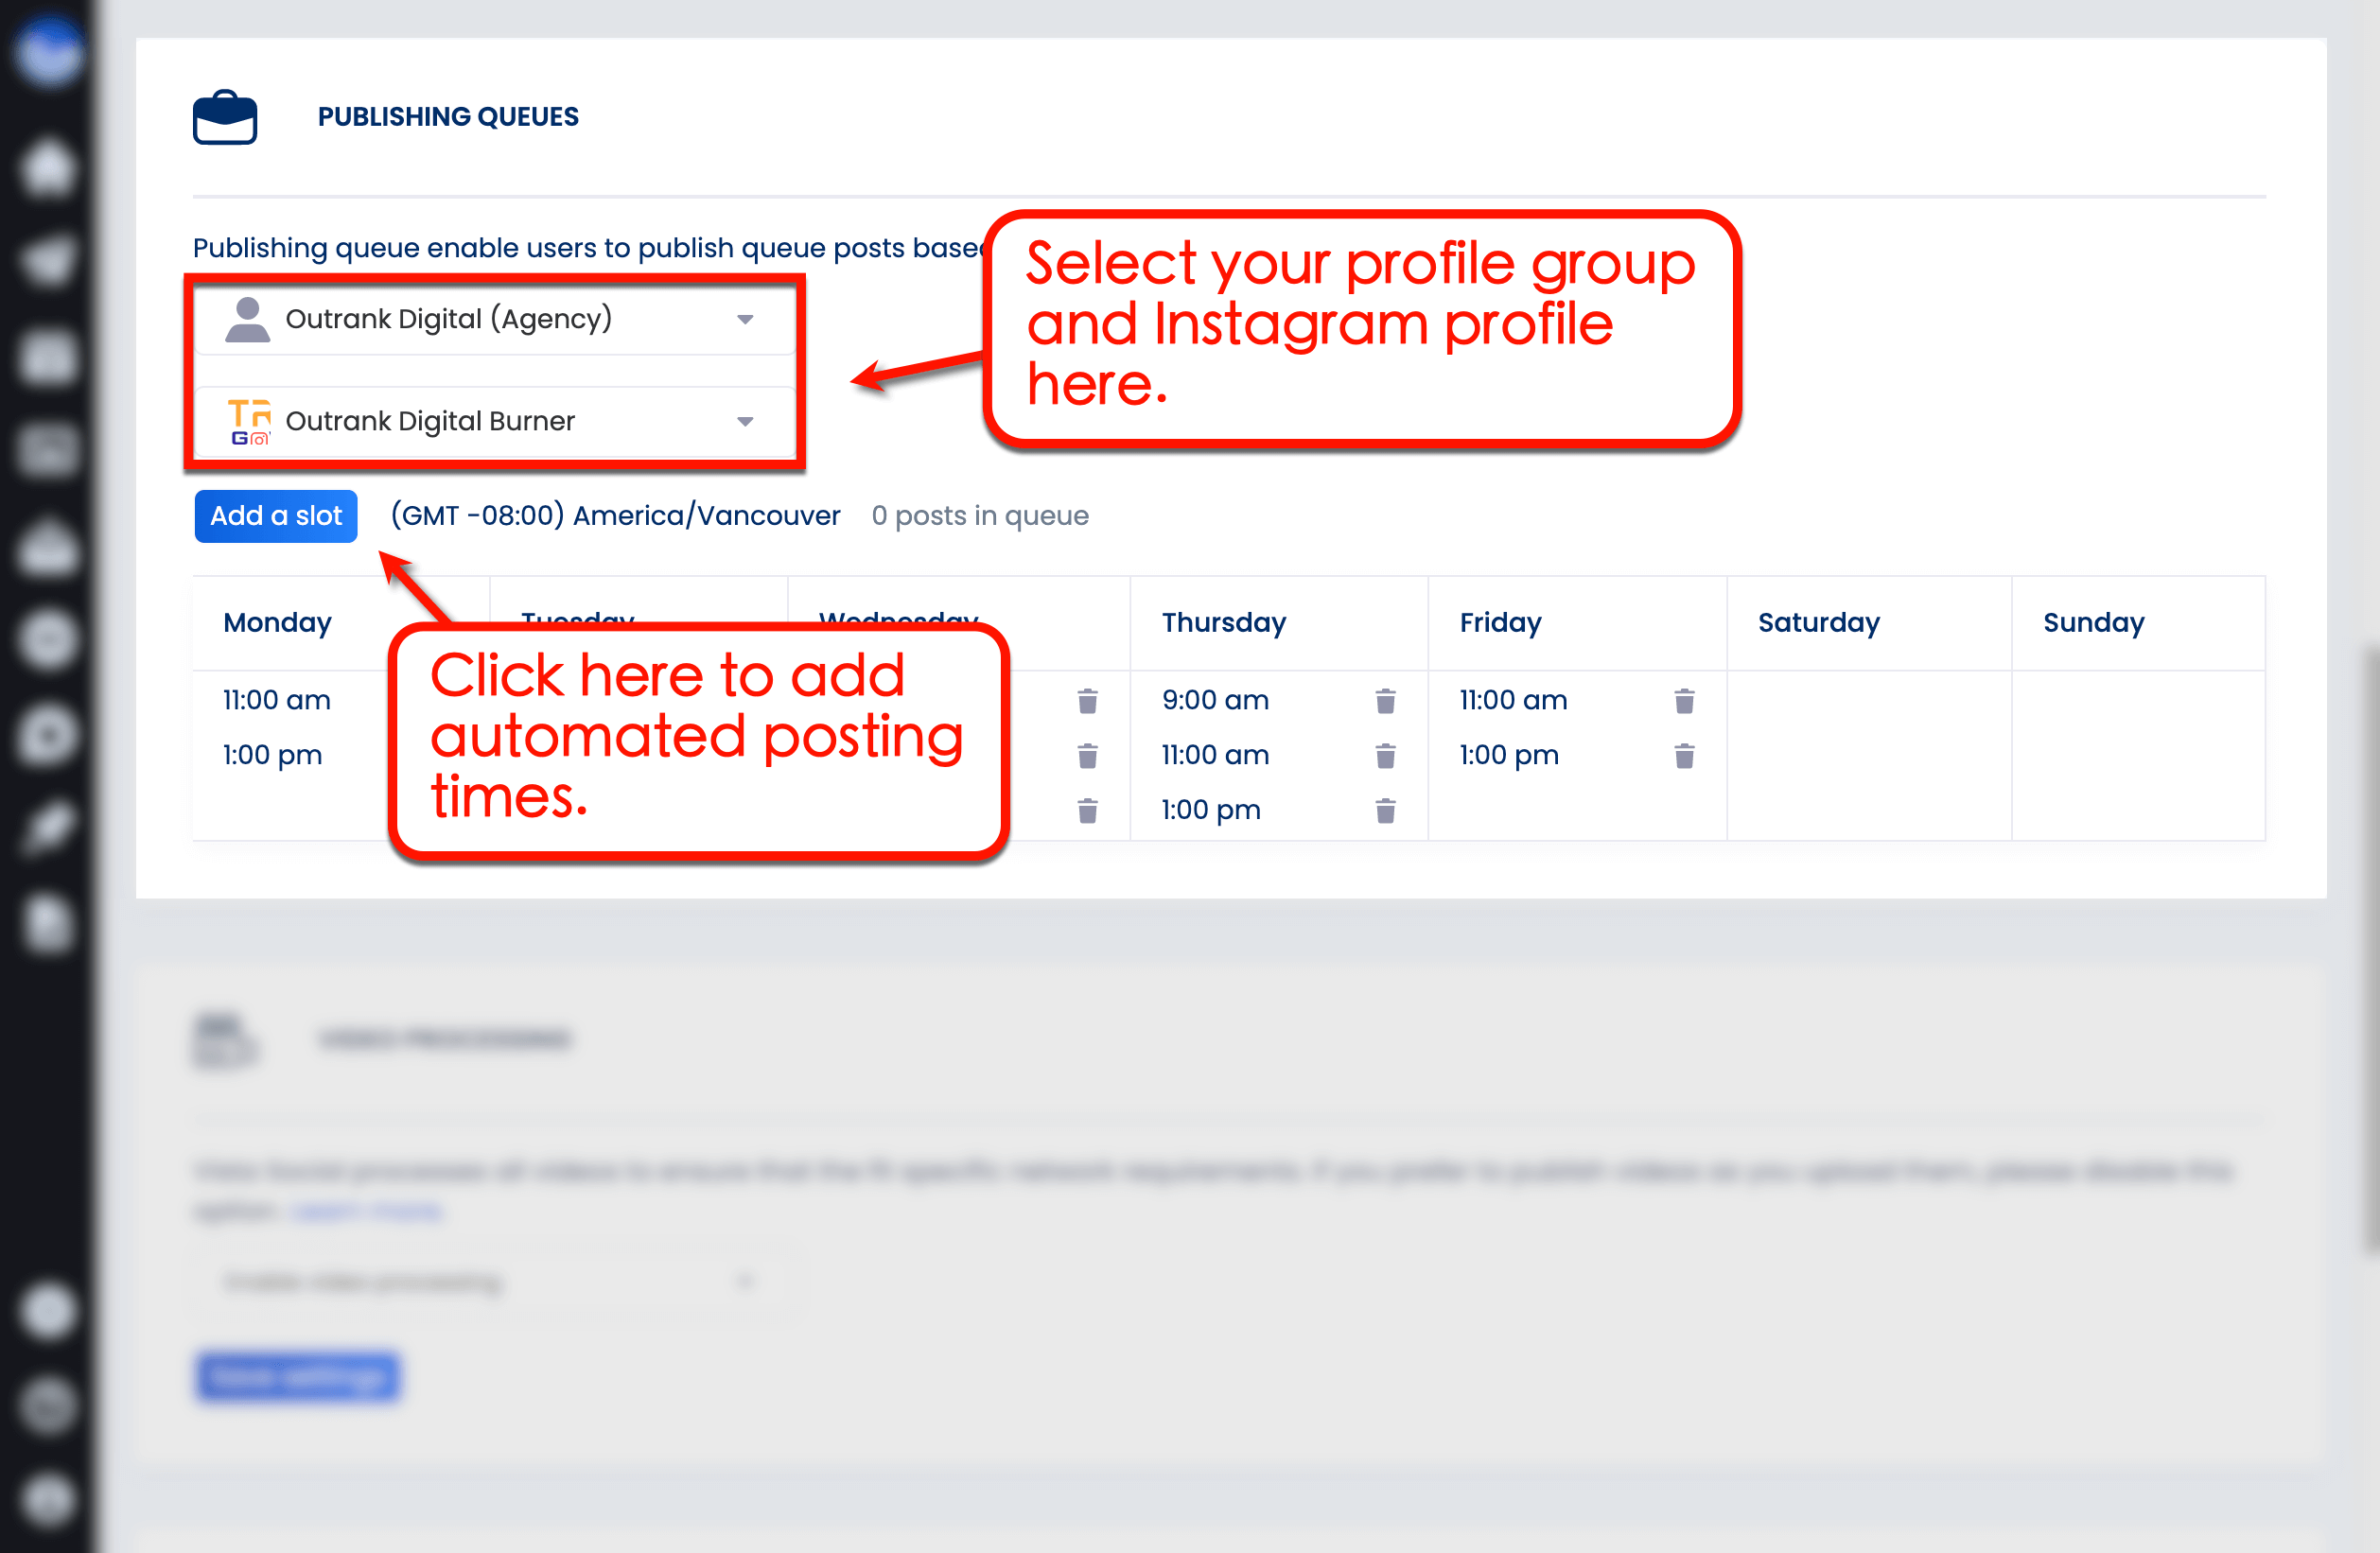
Task: Click the (GMT -08:00) America/Vancouver timezone text
Action: (x=615, y=515)
